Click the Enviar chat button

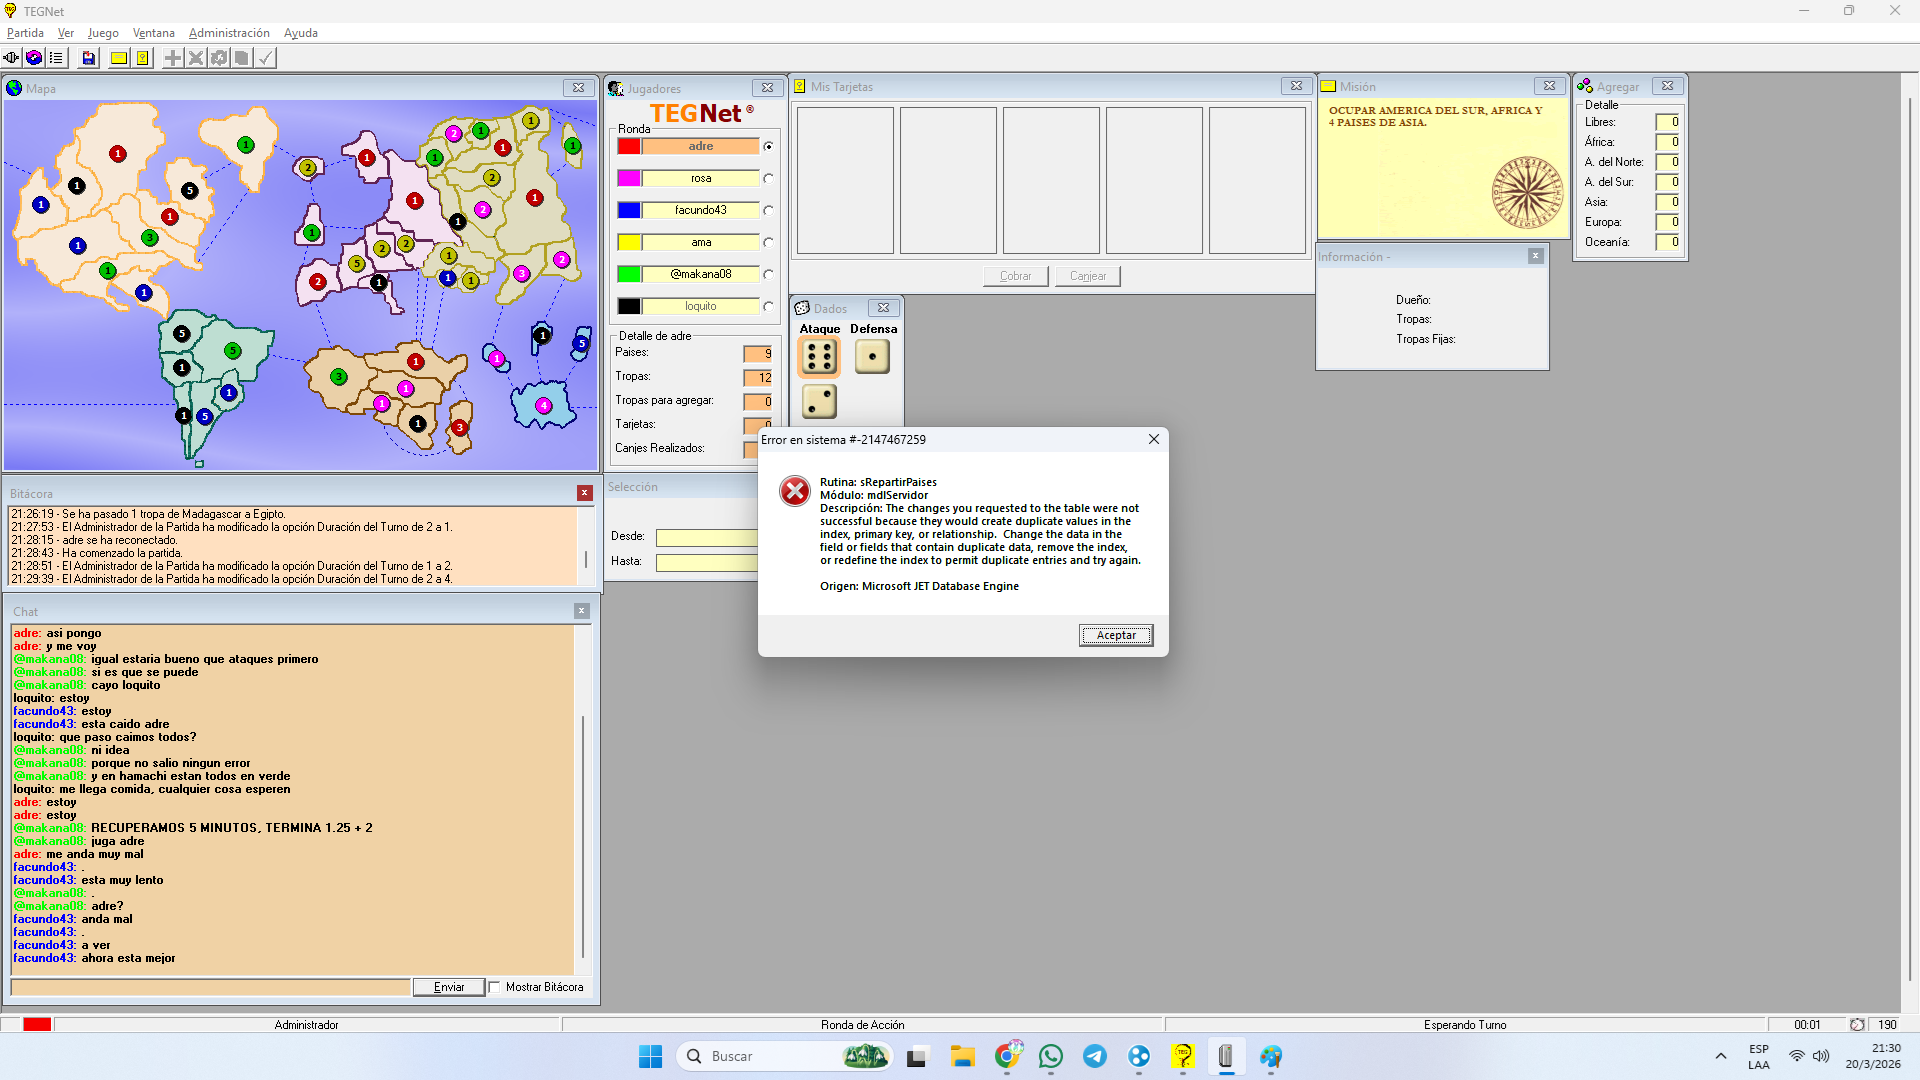tap(449, 987)
